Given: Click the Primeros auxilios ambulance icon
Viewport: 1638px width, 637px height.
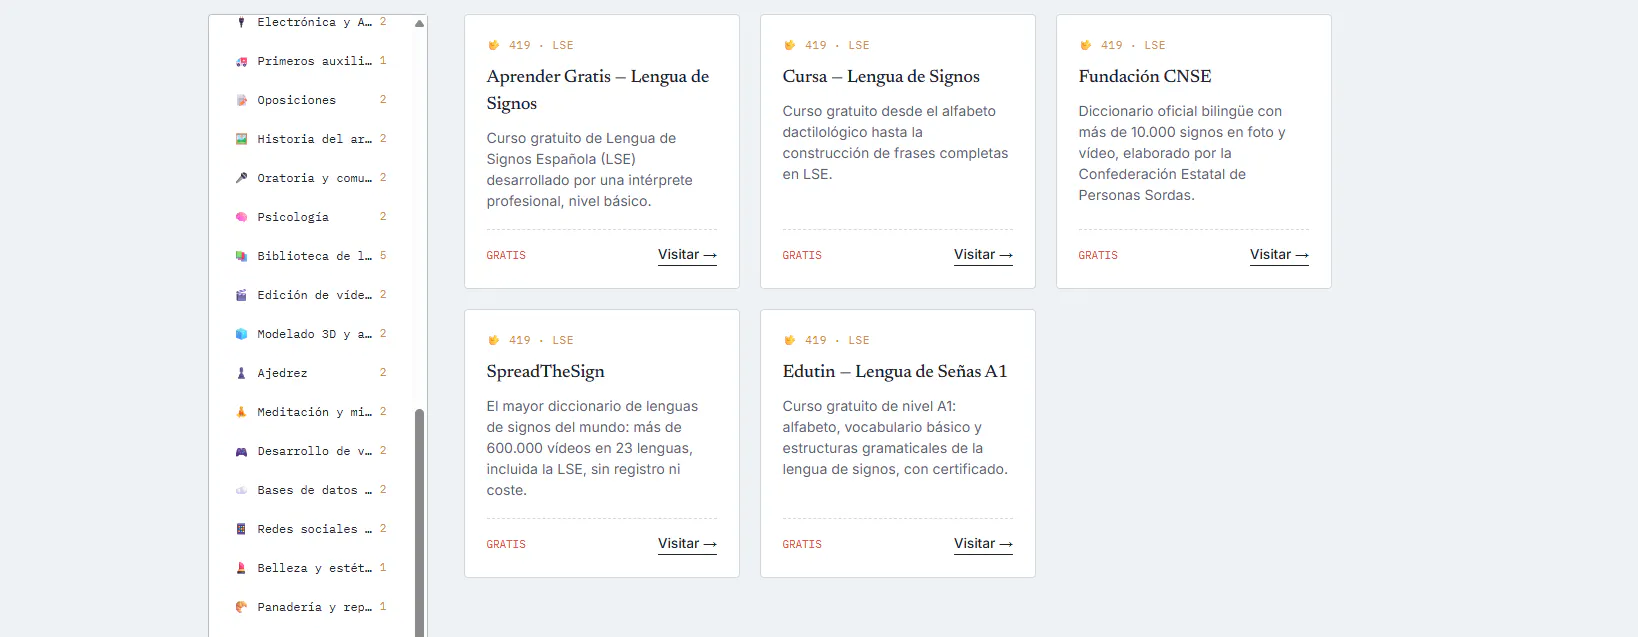Looking at the screenshot, I should coord(241,61).
